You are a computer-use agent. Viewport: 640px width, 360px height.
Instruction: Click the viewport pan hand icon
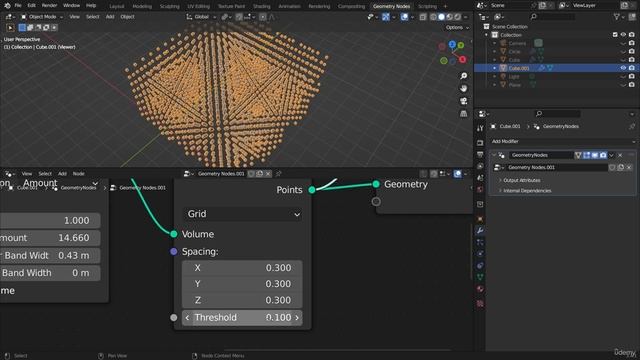464,89
